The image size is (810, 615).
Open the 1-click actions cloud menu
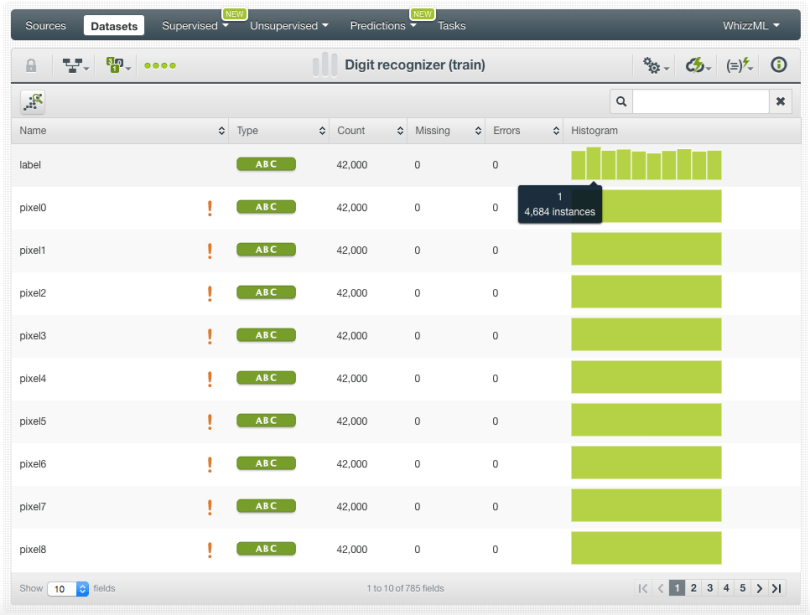697,66
